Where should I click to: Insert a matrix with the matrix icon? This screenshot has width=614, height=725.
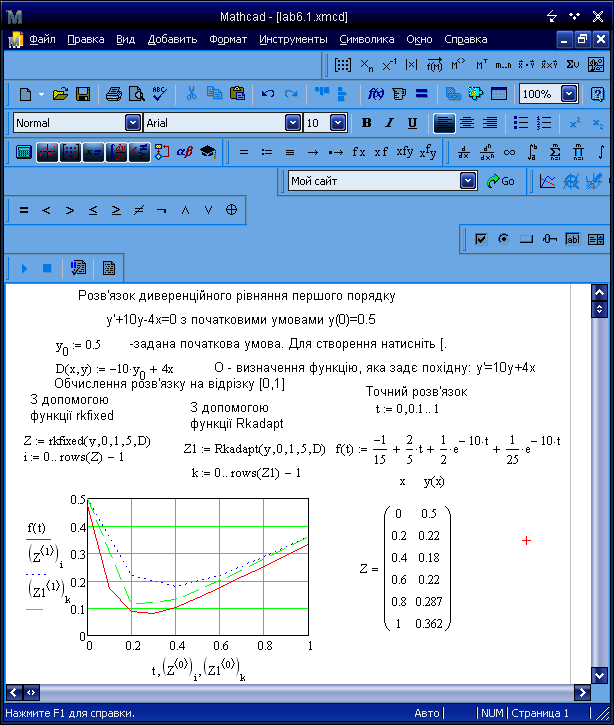coord(343,65)
